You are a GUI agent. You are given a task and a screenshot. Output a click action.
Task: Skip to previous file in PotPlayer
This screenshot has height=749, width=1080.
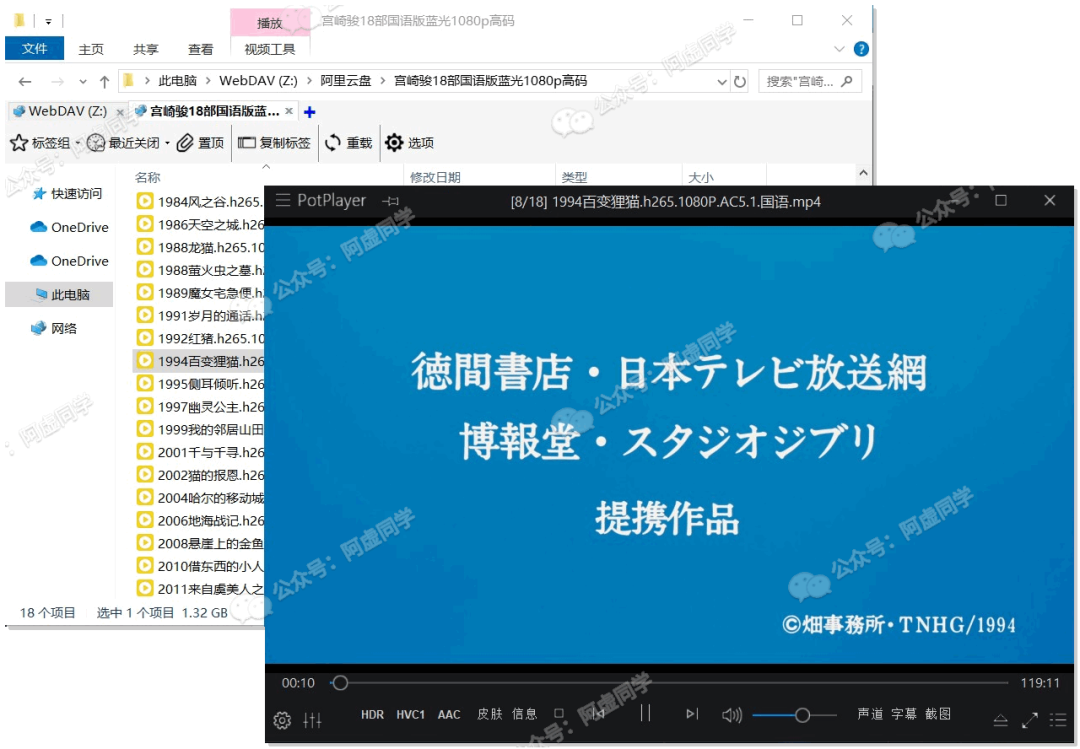tap(598, 714)
